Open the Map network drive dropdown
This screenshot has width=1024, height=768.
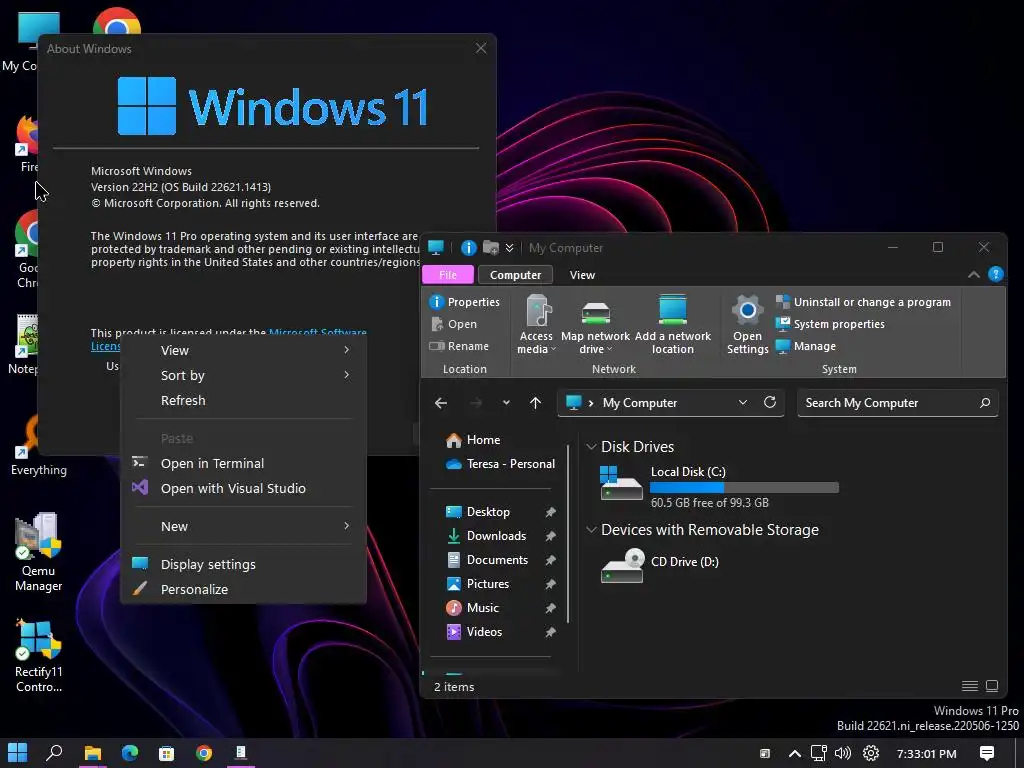595,328
